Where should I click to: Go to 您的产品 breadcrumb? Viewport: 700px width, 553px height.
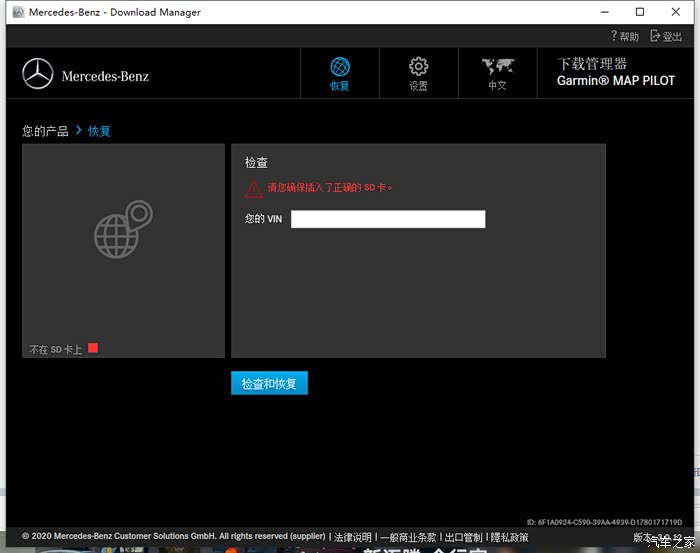[x=45, y=131]
